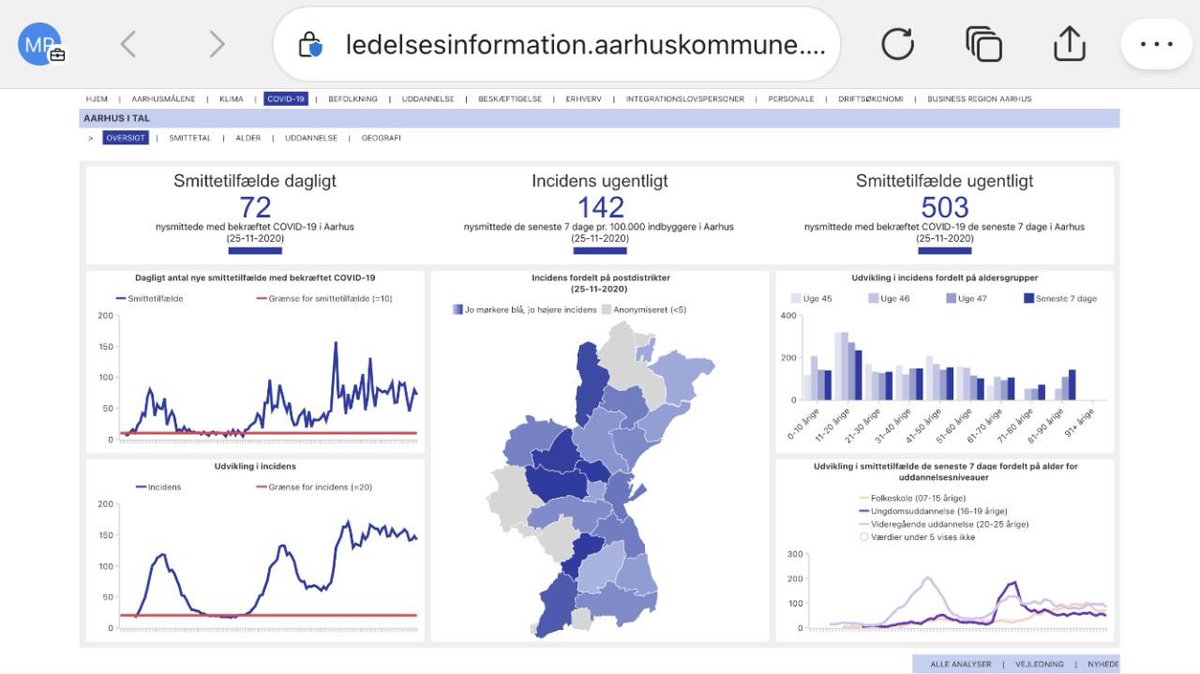This screenshot has width=1200, height=674.
Task: Open the Geografi tab
Action: point(380,138)
